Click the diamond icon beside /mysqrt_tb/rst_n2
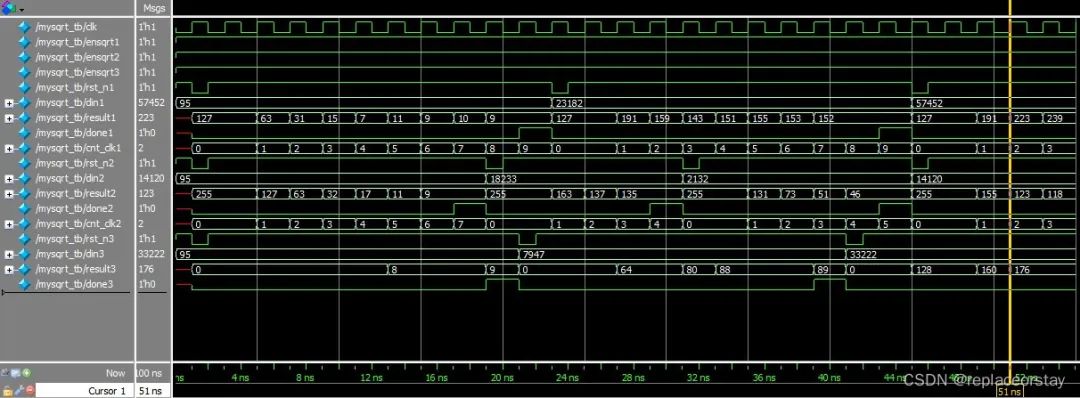Image resolution: width=1080 pixels, height=398 pixels. 25,163
